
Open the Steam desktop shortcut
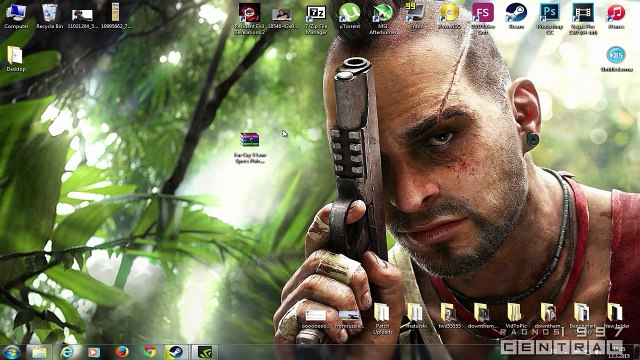click(516, 16)
